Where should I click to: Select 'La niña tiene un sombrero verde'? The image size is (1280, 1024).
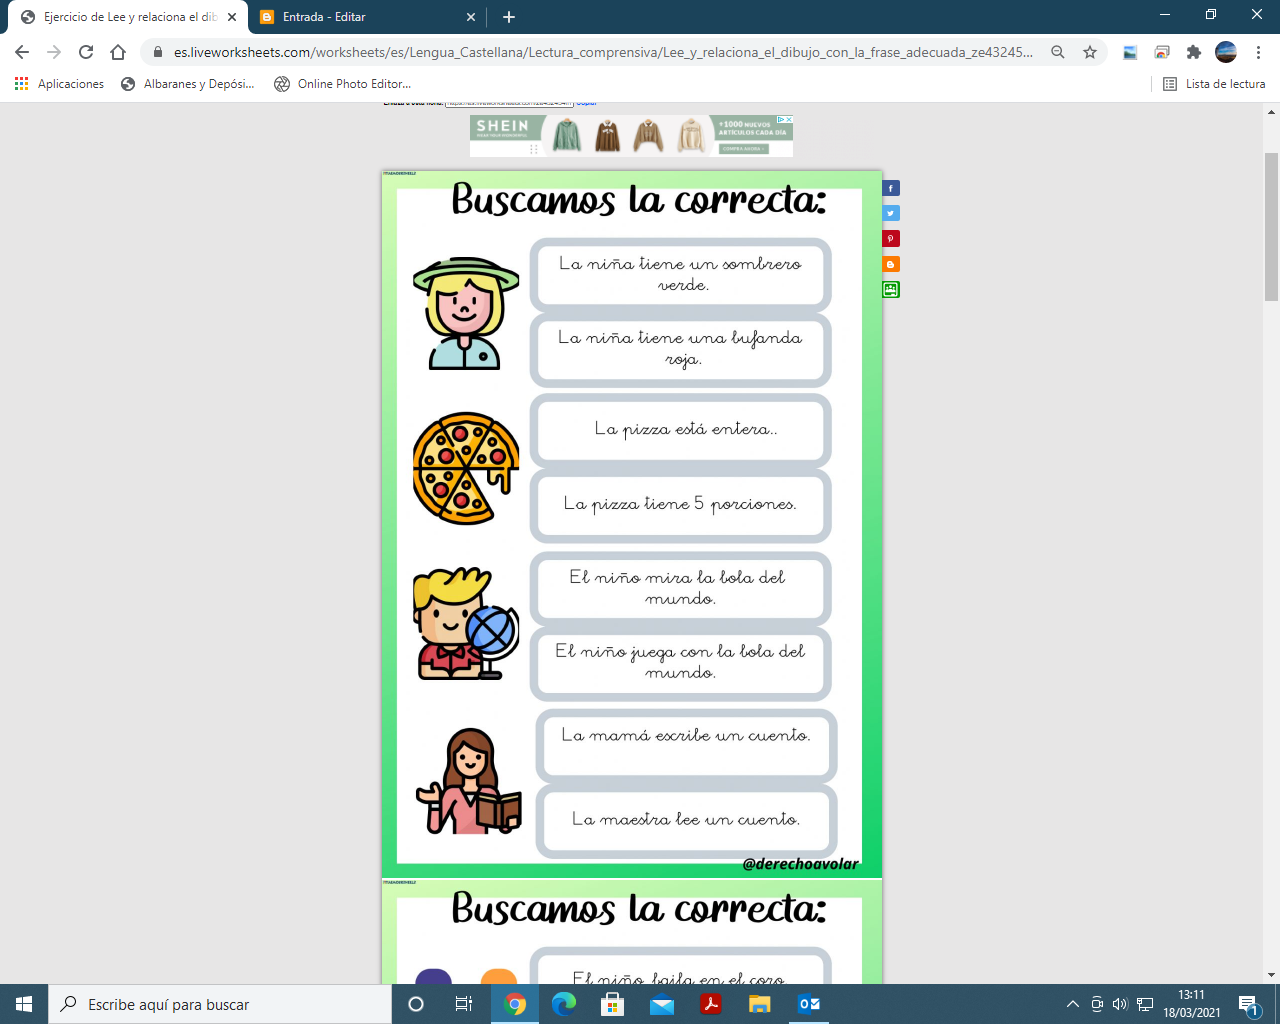(680, 274)
